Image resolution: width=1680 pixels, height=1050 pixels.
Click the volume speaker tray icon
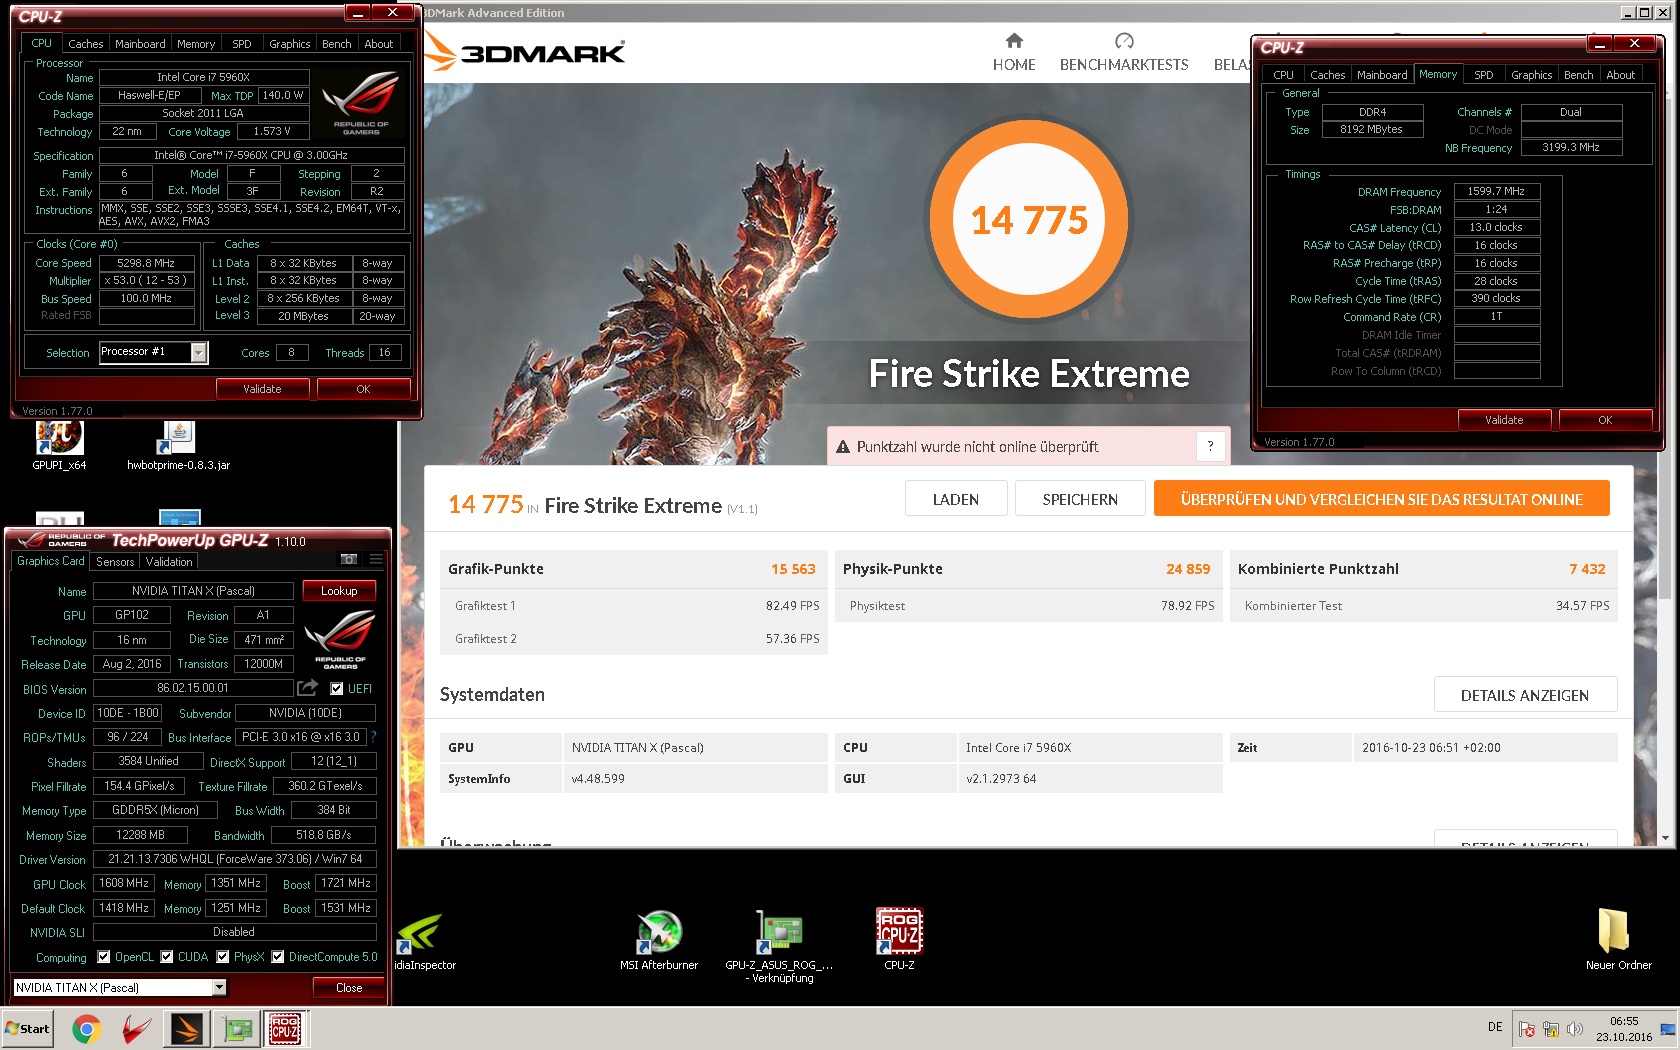[1575, 1029]
